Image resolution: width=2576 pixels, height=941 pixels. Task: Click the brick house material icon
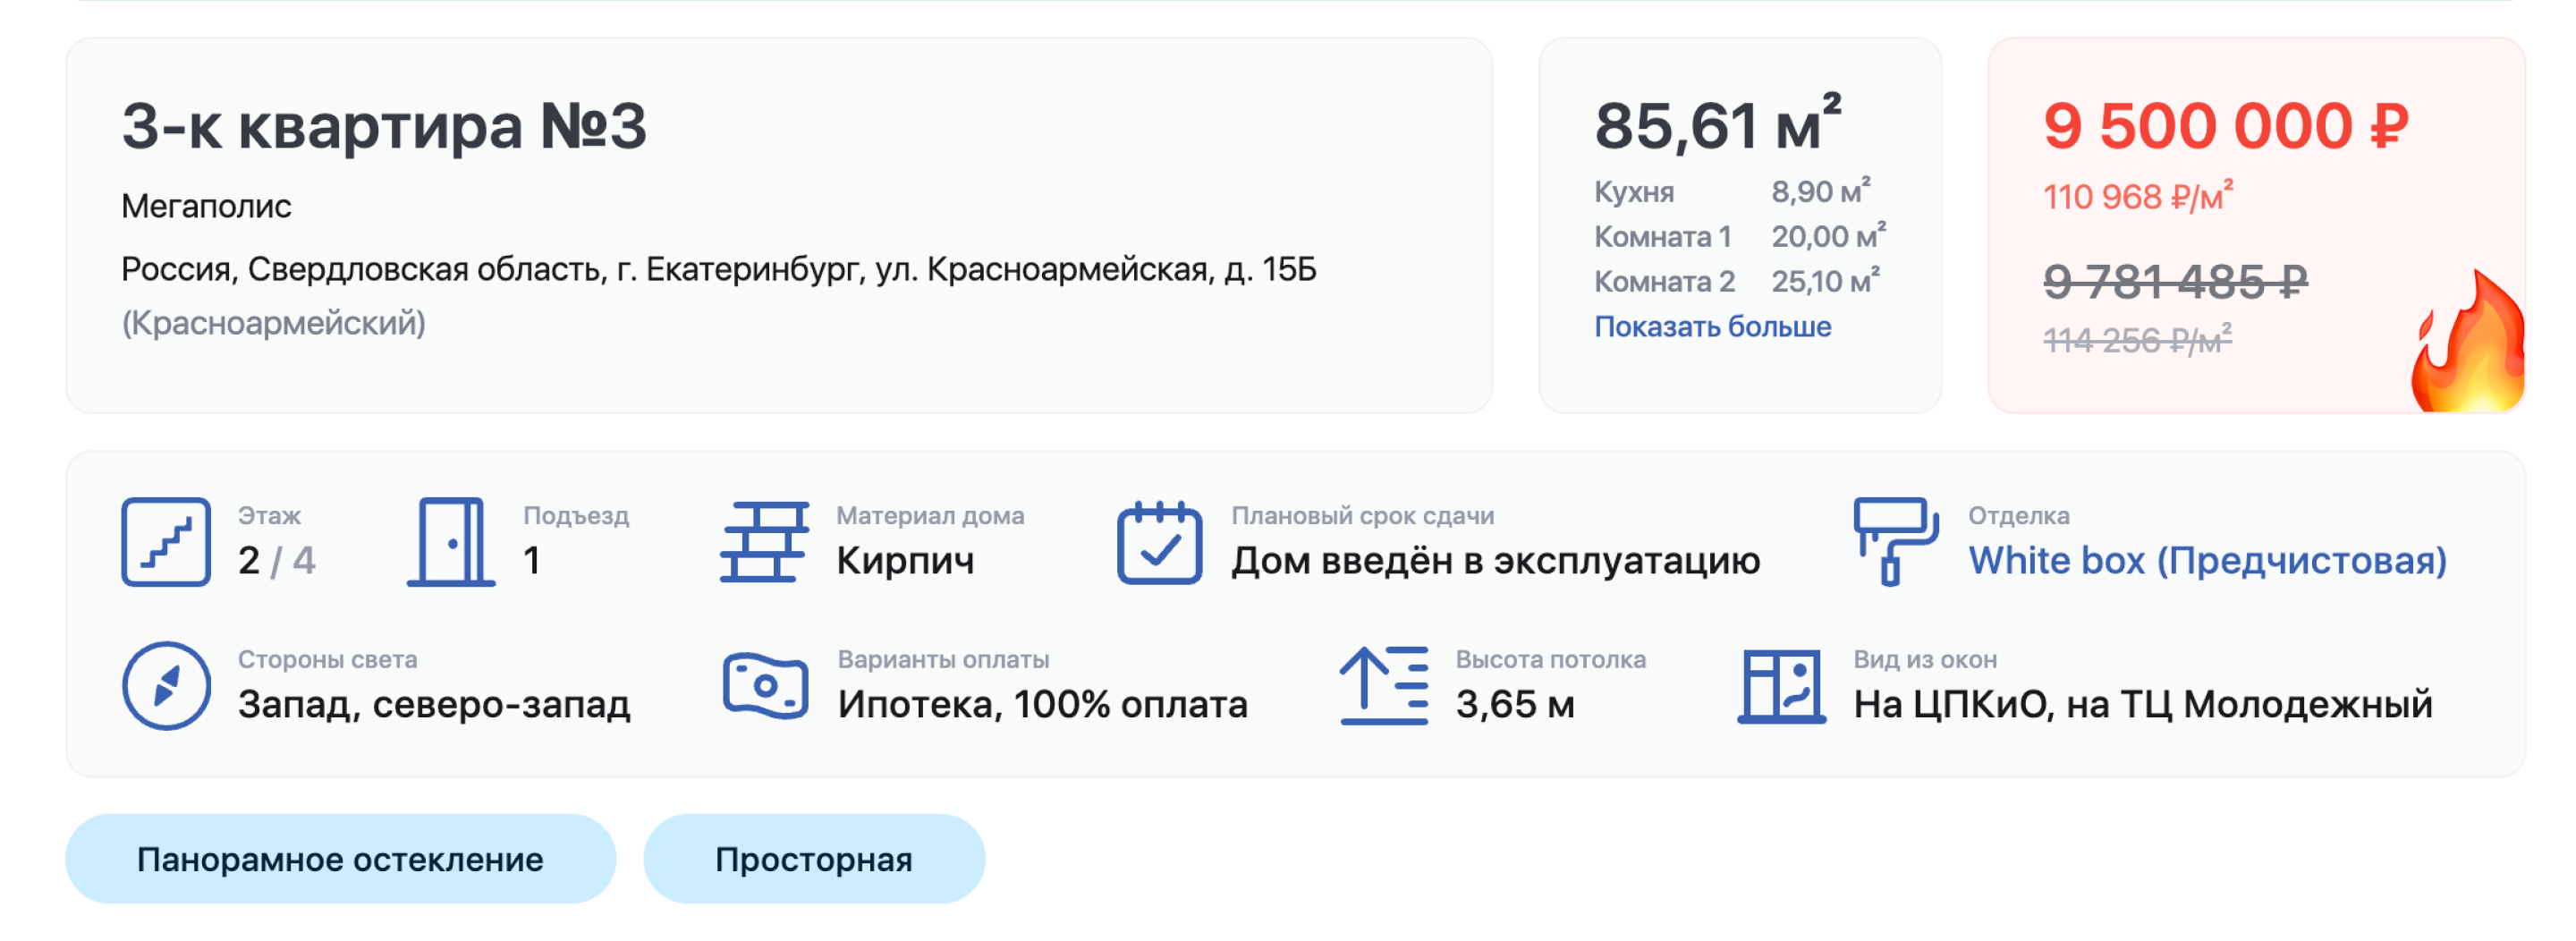(764, 541)
